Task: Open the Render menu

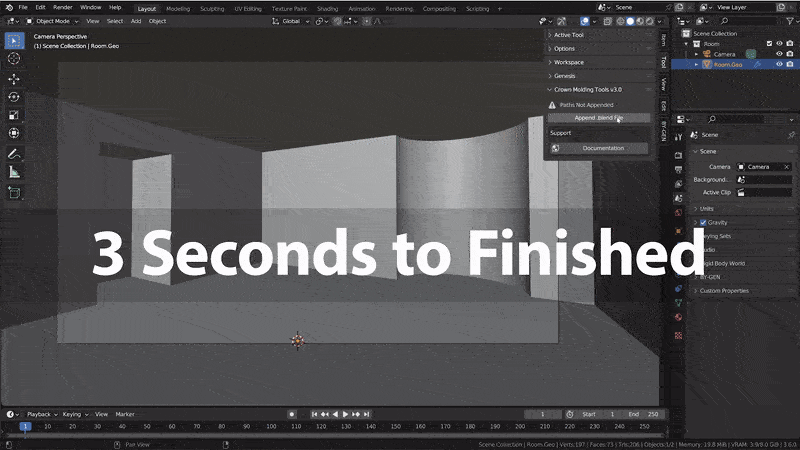Action: pyautogui.click(x=62, y=8)
